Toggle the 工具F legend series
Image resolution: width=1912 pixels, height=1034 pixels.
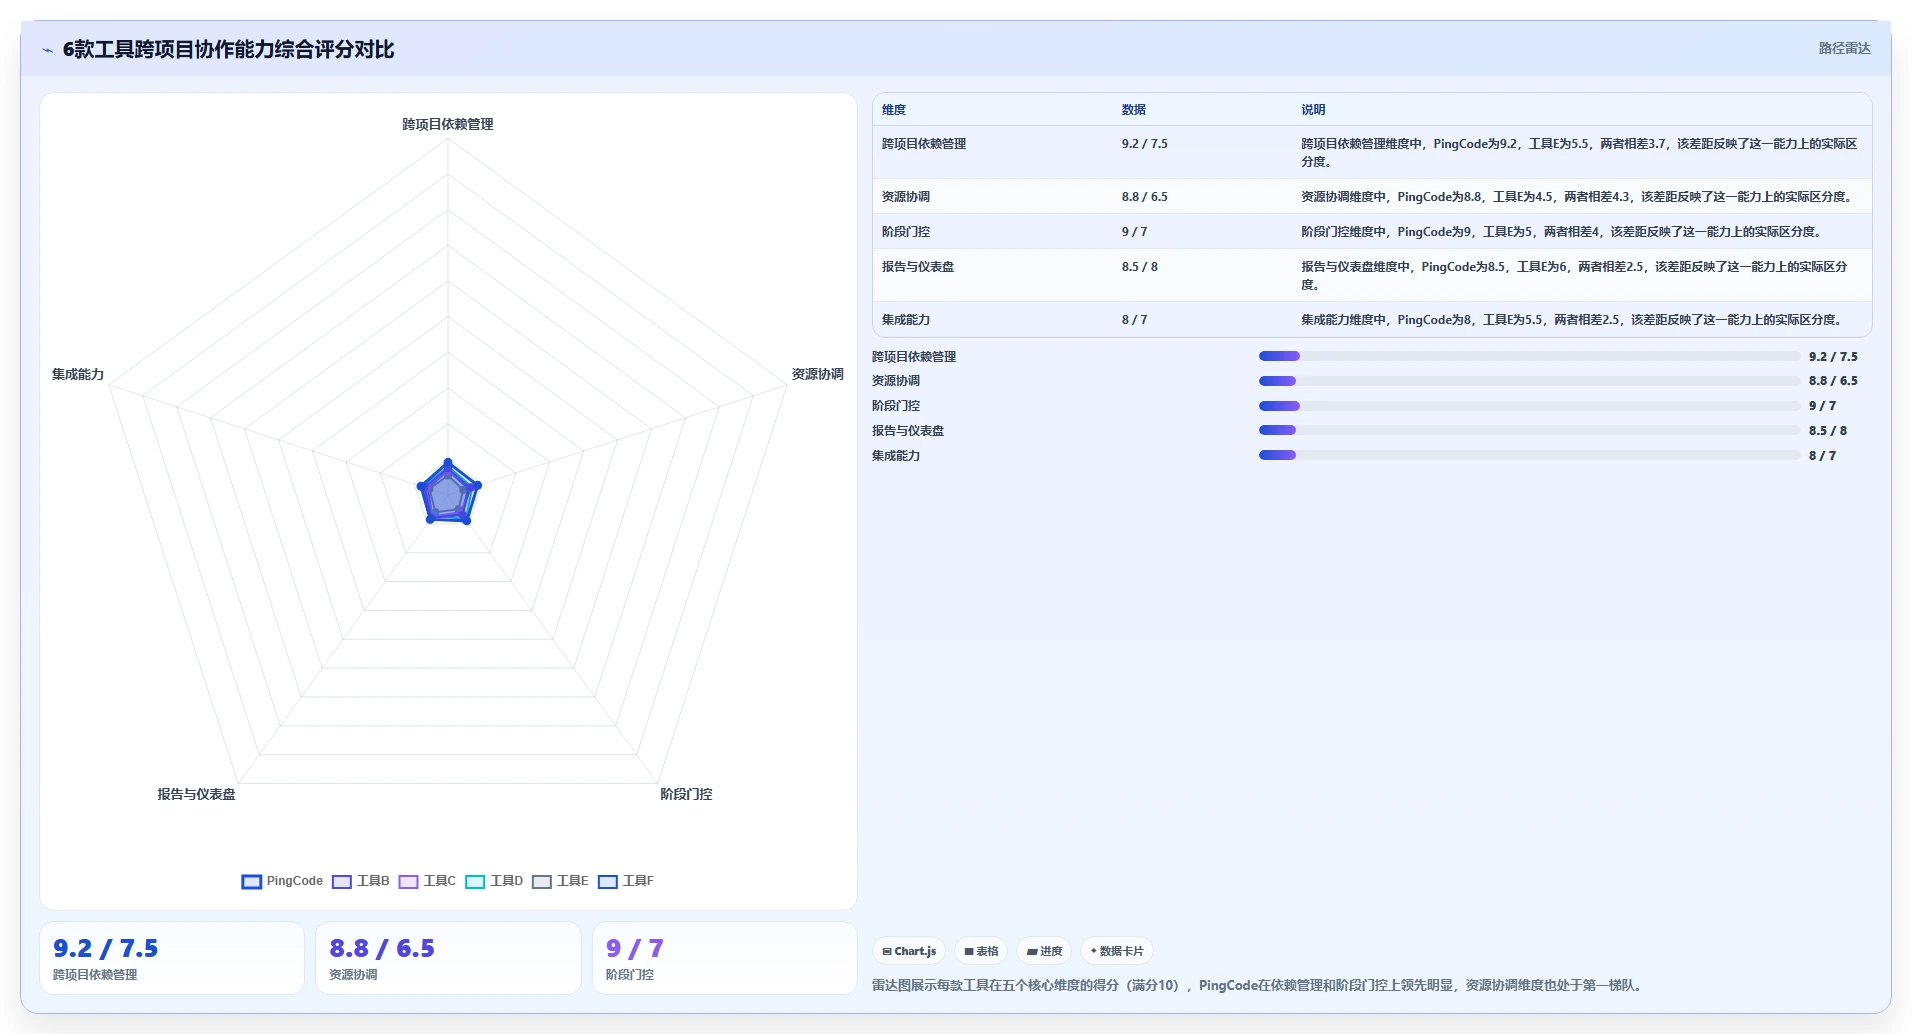click(626, 881)
